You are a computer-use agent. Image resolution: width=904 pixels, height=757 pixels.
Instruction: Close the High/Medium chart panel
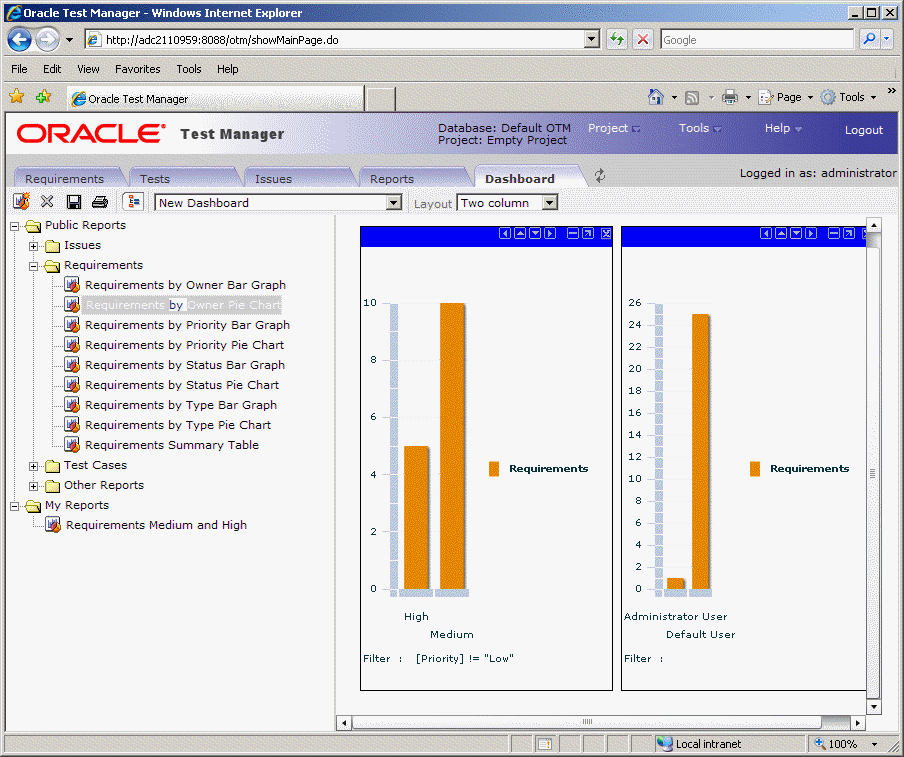coord(606,233)
